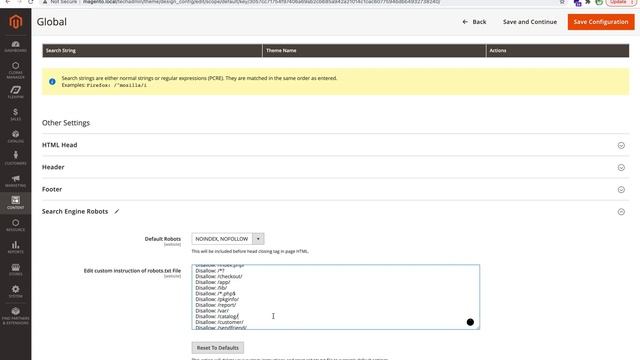Go back using the Back button
This screenshot has width=640, height=360.
click(x=474, y=22)
